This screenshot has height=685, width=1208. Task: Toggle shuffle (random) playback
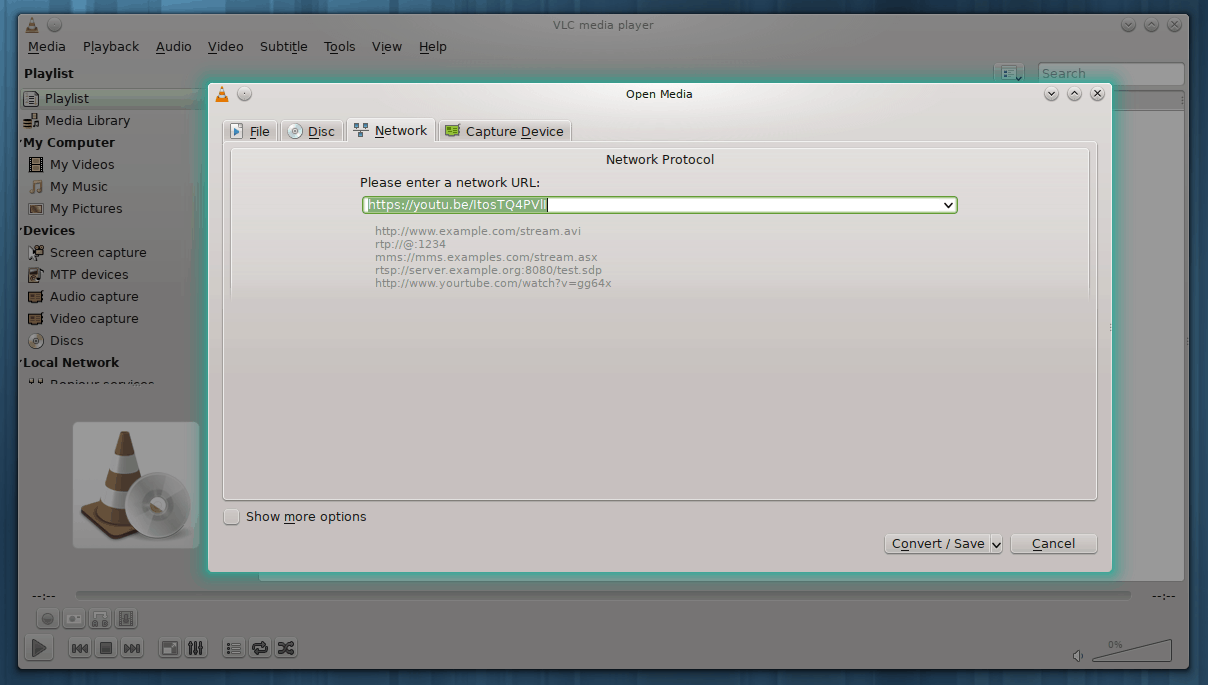[x=286, y=648]
